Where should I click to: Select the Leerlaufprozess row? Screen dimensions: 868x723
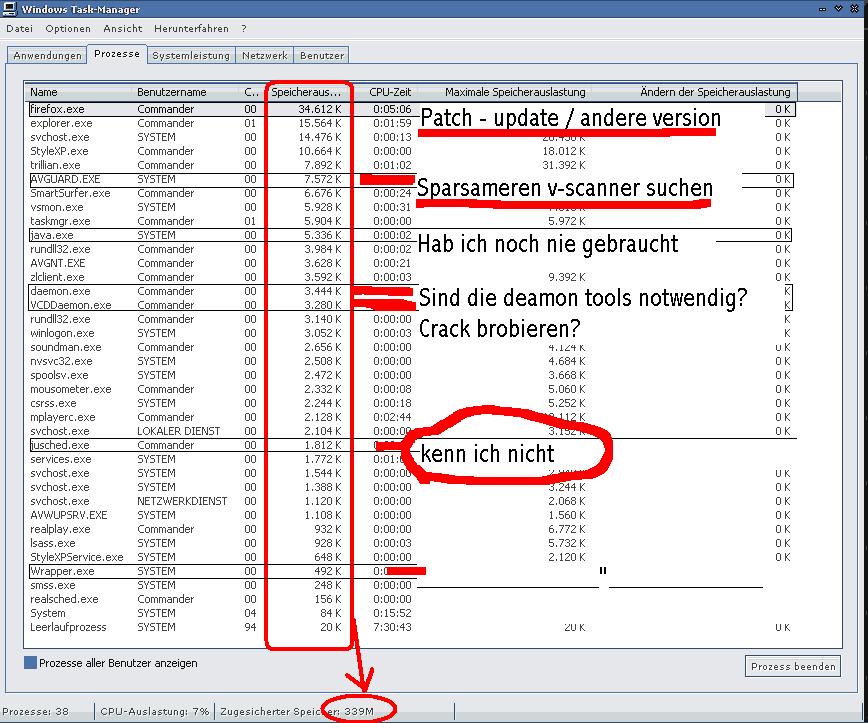pos(412,627)
